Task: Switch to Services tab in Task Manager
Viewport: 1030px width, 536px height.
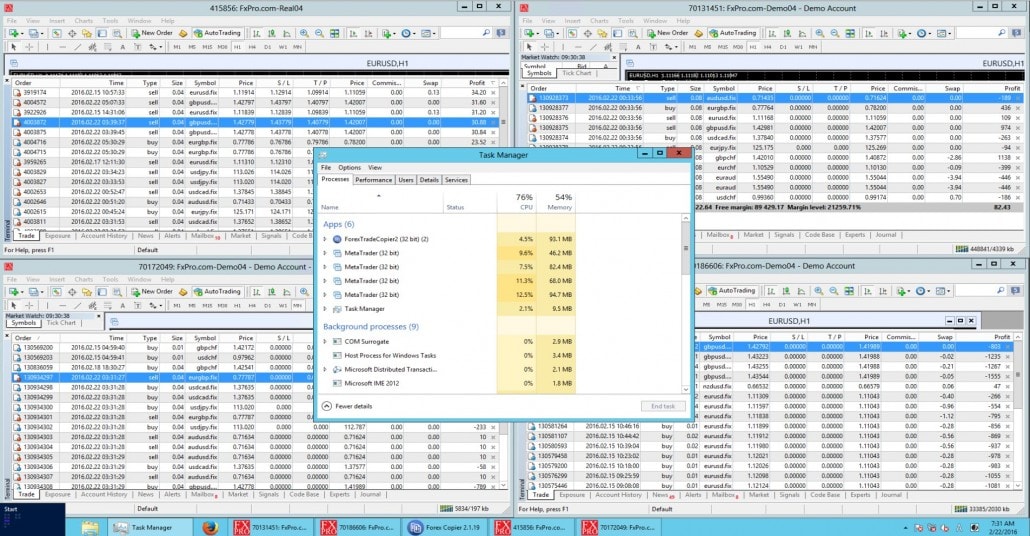Action: (456, 179)
